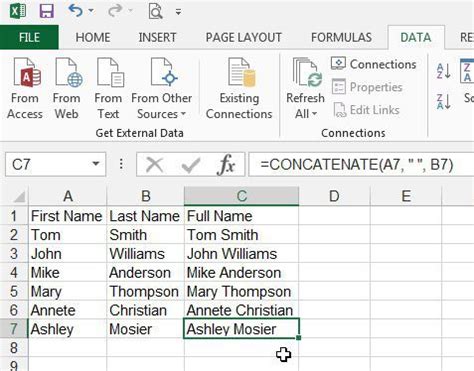This screenshot has width=474, height=371.
Task: Expand the Name Box dropdown arrow
Action: 96,164
